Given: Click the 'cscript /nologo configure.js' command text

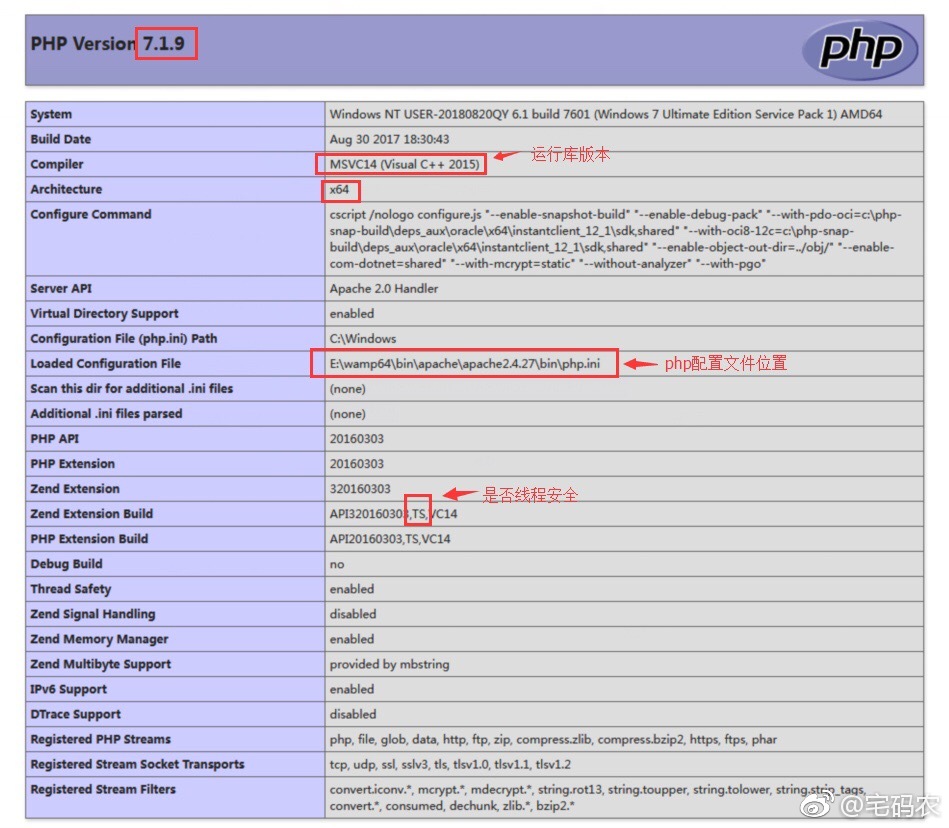Looking at the screenshot, I should coord(614,239).
